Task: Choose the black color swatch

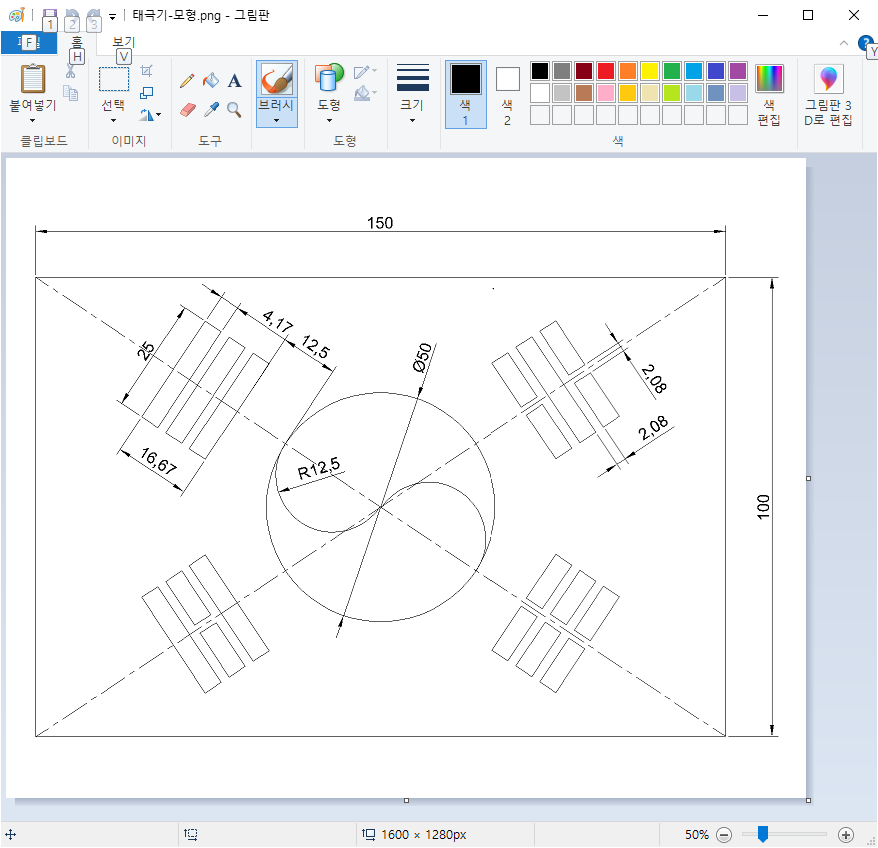Action: point(540,71)
